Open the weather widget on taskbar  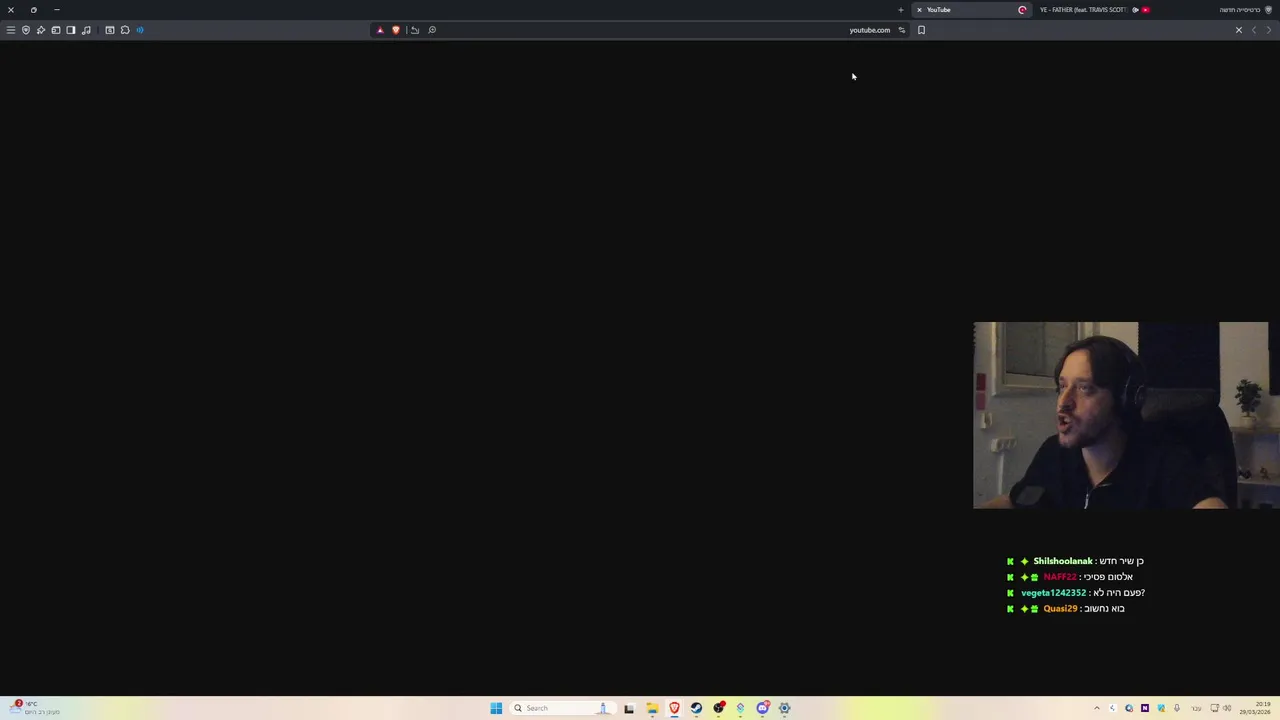35,708
